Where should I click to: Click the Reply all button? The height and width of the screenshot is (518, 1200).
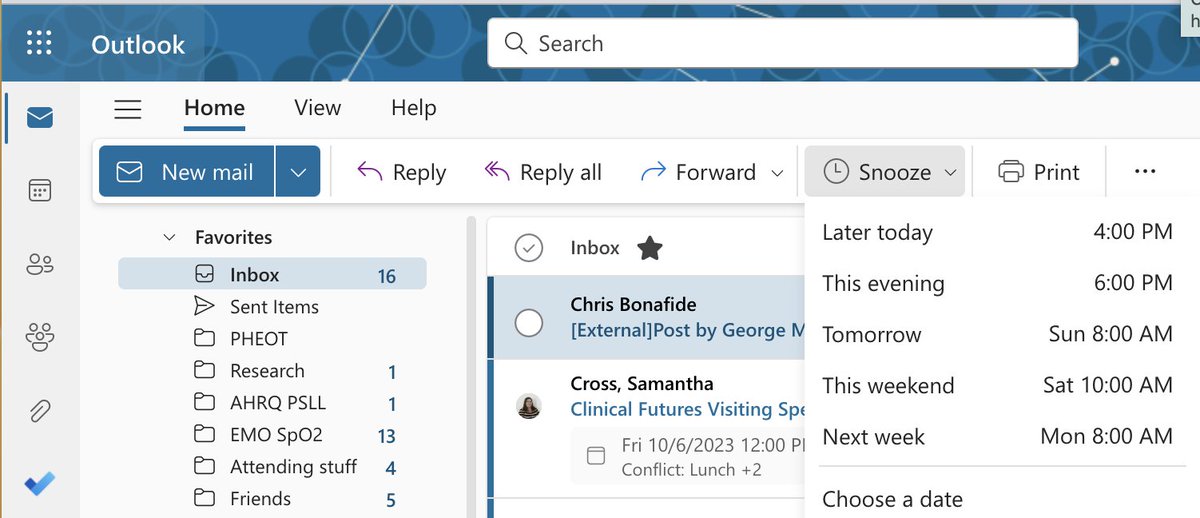(543, 172)
